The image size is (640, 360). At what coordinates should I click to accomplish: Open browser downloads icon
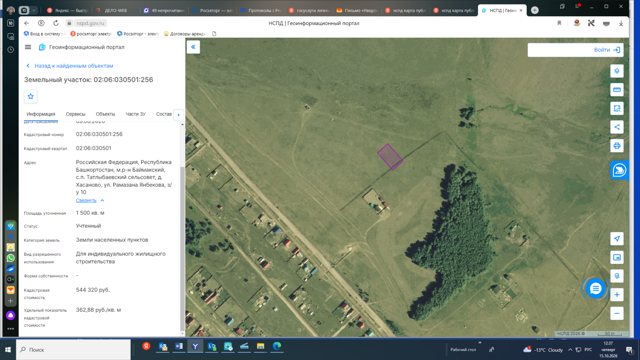[x=621, y=24]
